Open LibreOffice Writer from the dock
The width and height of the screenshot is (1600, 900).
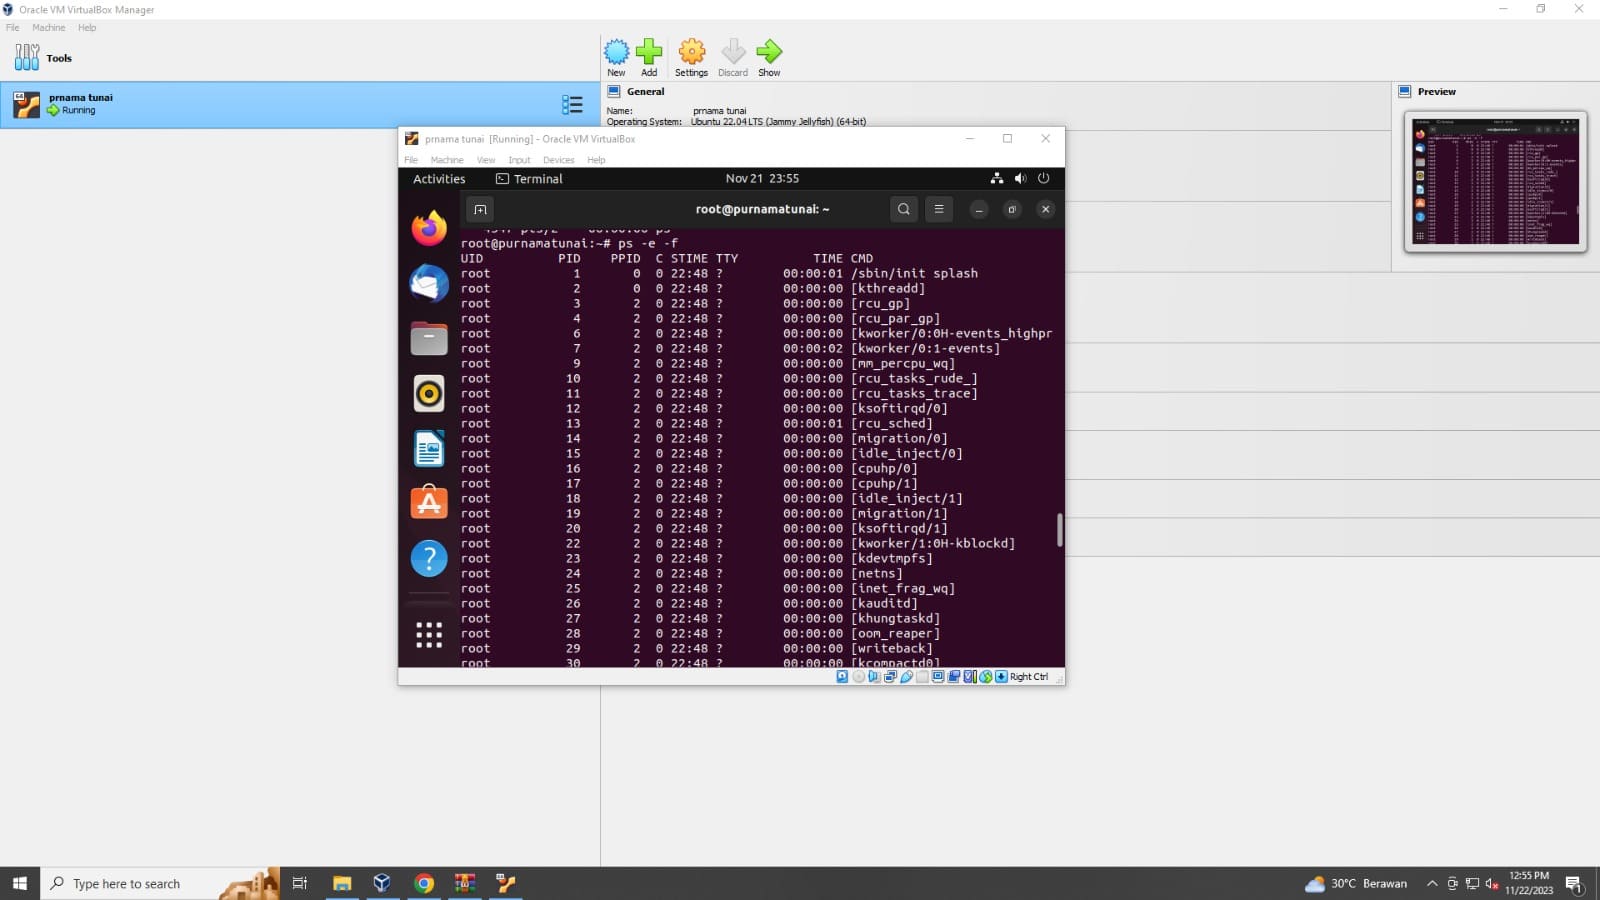(x=429, y=449)
